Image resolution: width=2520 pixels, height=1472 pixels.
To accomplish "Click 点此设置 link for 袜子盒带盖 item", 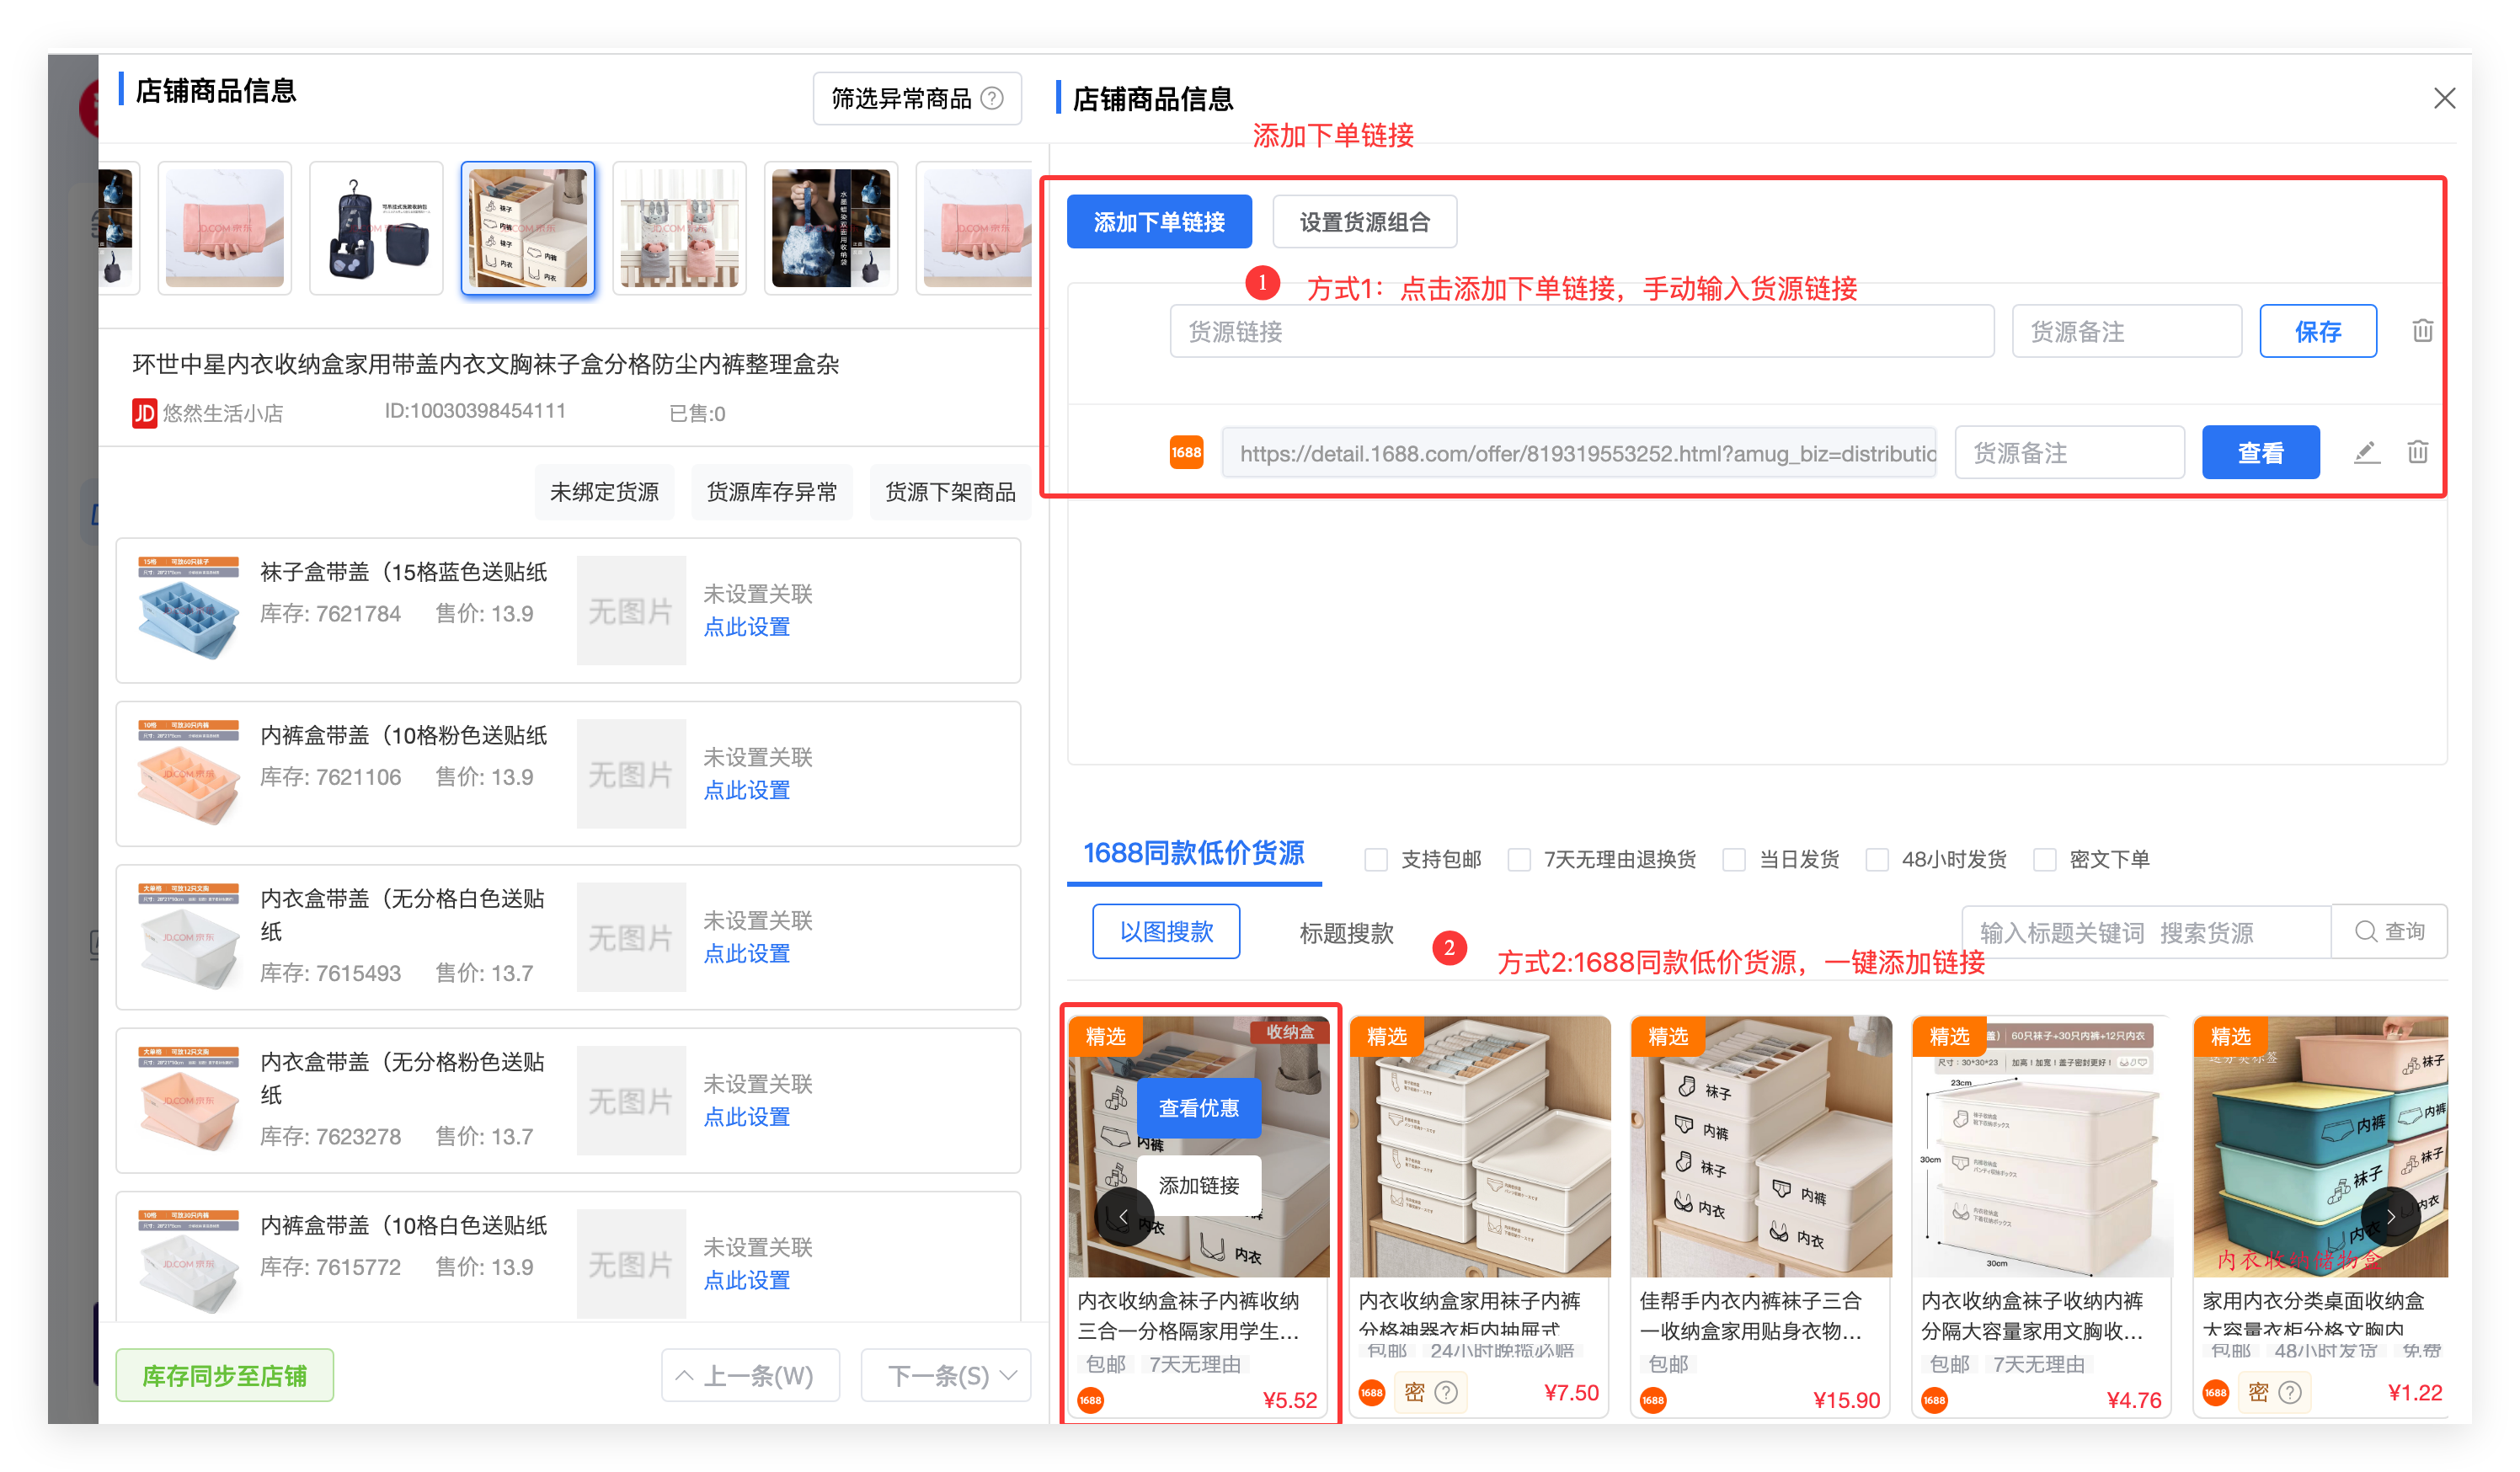I will click(746, 627).
